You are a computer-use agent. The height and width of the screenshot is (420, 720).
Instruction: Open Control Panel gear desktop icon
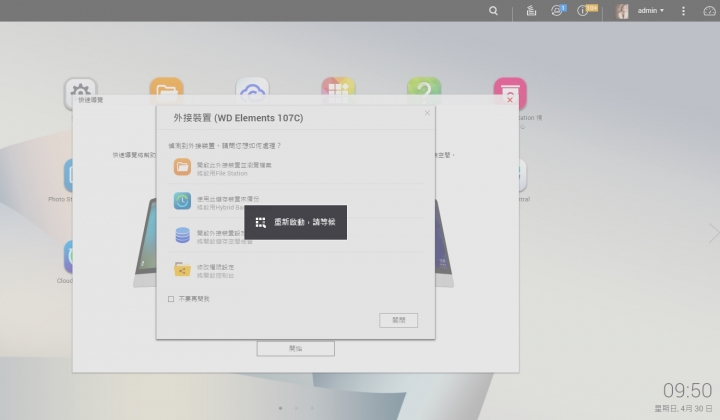(81, 87)
